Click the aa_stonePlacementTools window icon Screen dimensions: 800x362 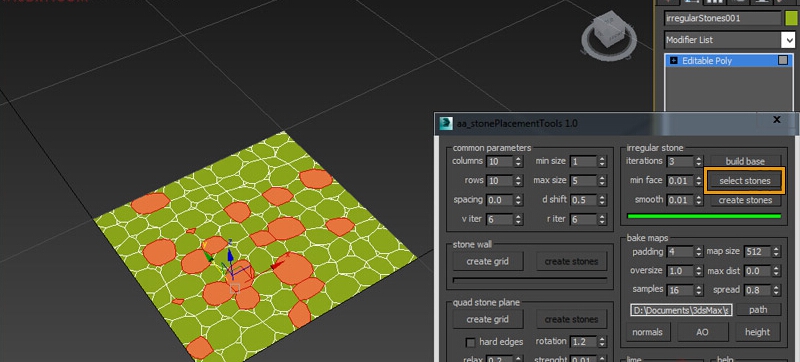446,123
